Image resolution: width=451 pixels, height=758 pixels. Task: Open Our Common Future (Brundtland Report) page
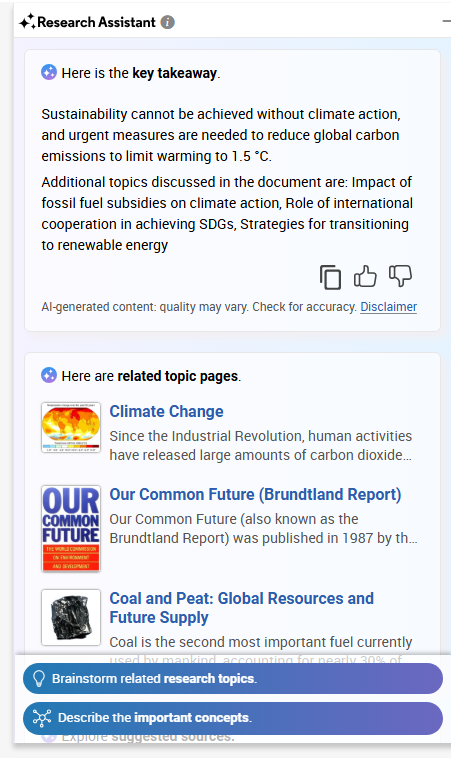[255, 495]
